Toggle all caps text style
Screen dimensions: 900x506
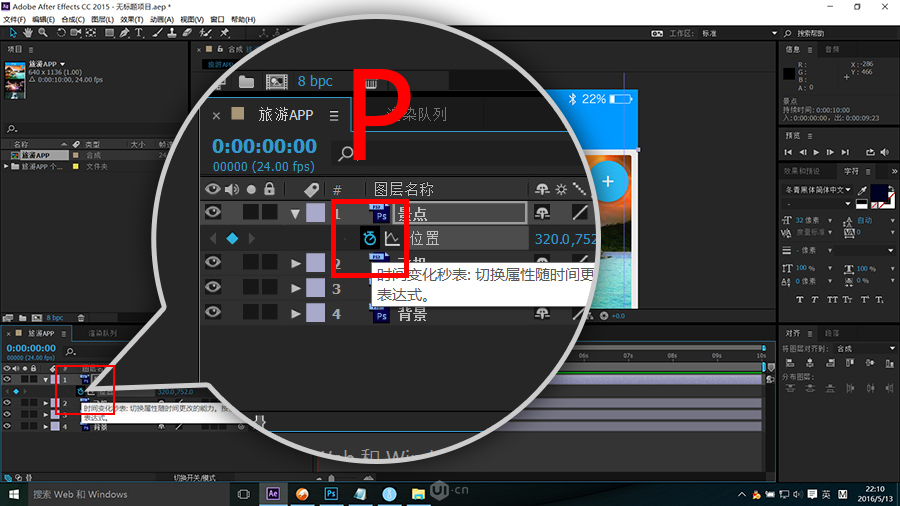pyautogui.click(x=832, y=299)
